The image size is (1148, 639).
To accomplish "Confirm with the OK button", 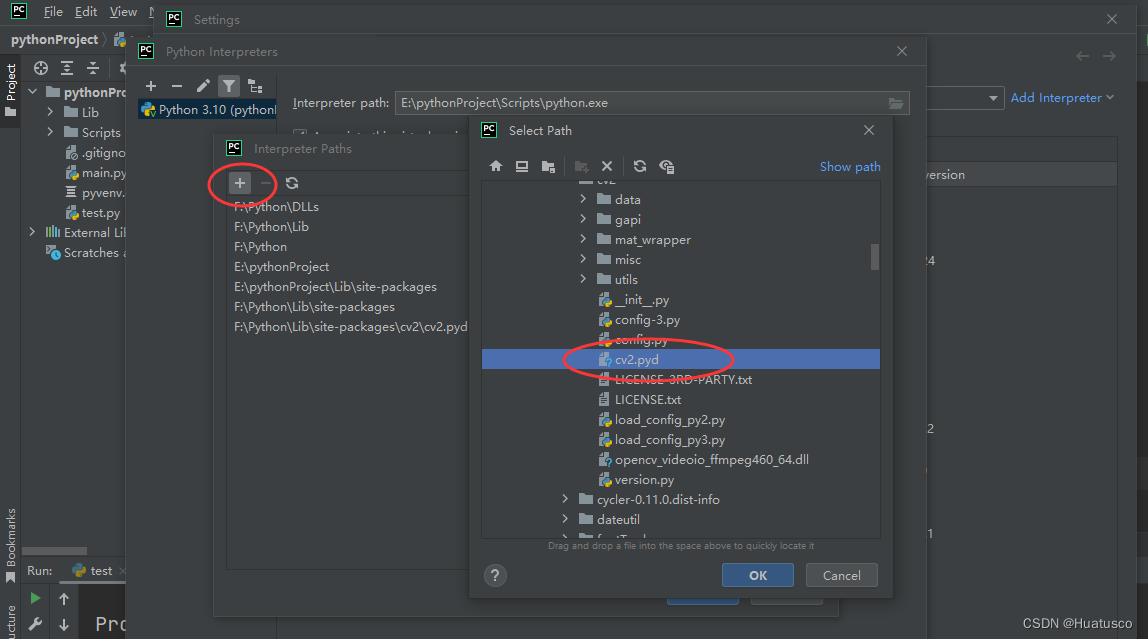I will pyautogui.click(x=757, y=575).
